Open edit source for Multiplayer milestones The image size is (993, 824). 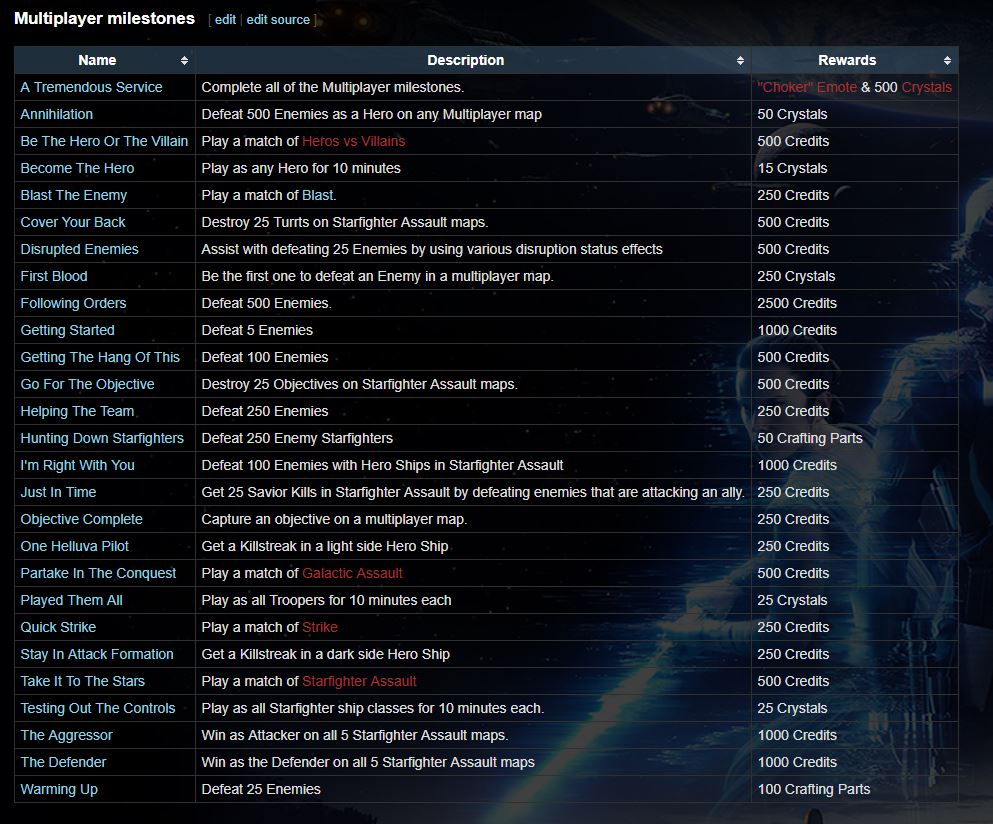pyautogui.click(x=278, y=20)
